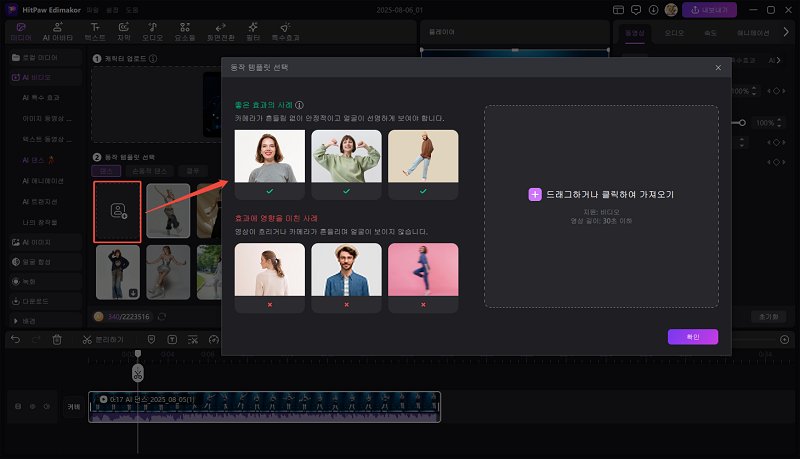Click the pink background dancer bad example thumbnail

click(423, 269)
